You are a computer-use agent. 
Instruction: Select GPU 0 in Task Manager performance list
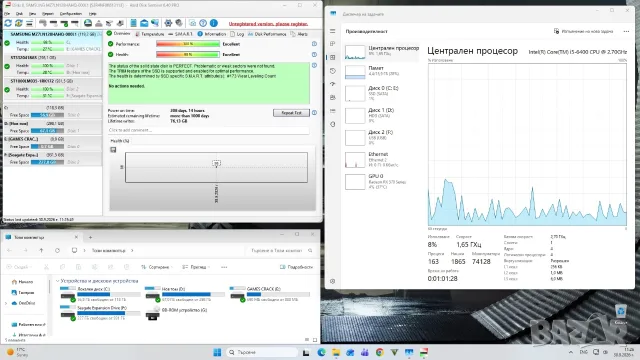(382, 182)
